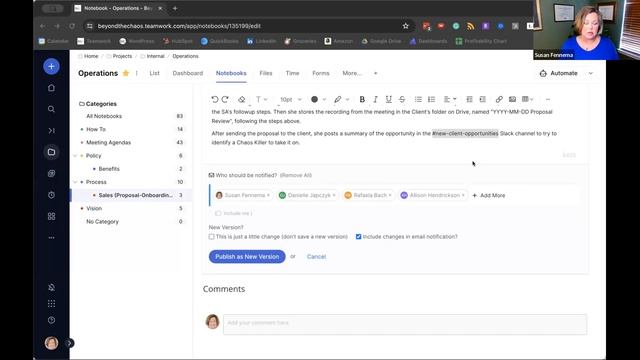Insert a numbered list

pyautogui.click(x=431, y=99)
